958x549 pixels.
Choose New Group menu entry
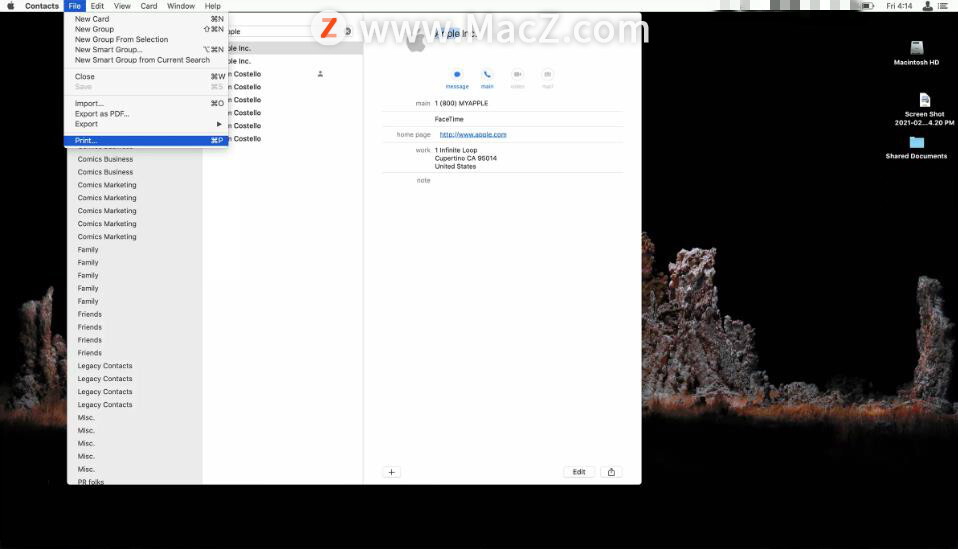point(145,29)
